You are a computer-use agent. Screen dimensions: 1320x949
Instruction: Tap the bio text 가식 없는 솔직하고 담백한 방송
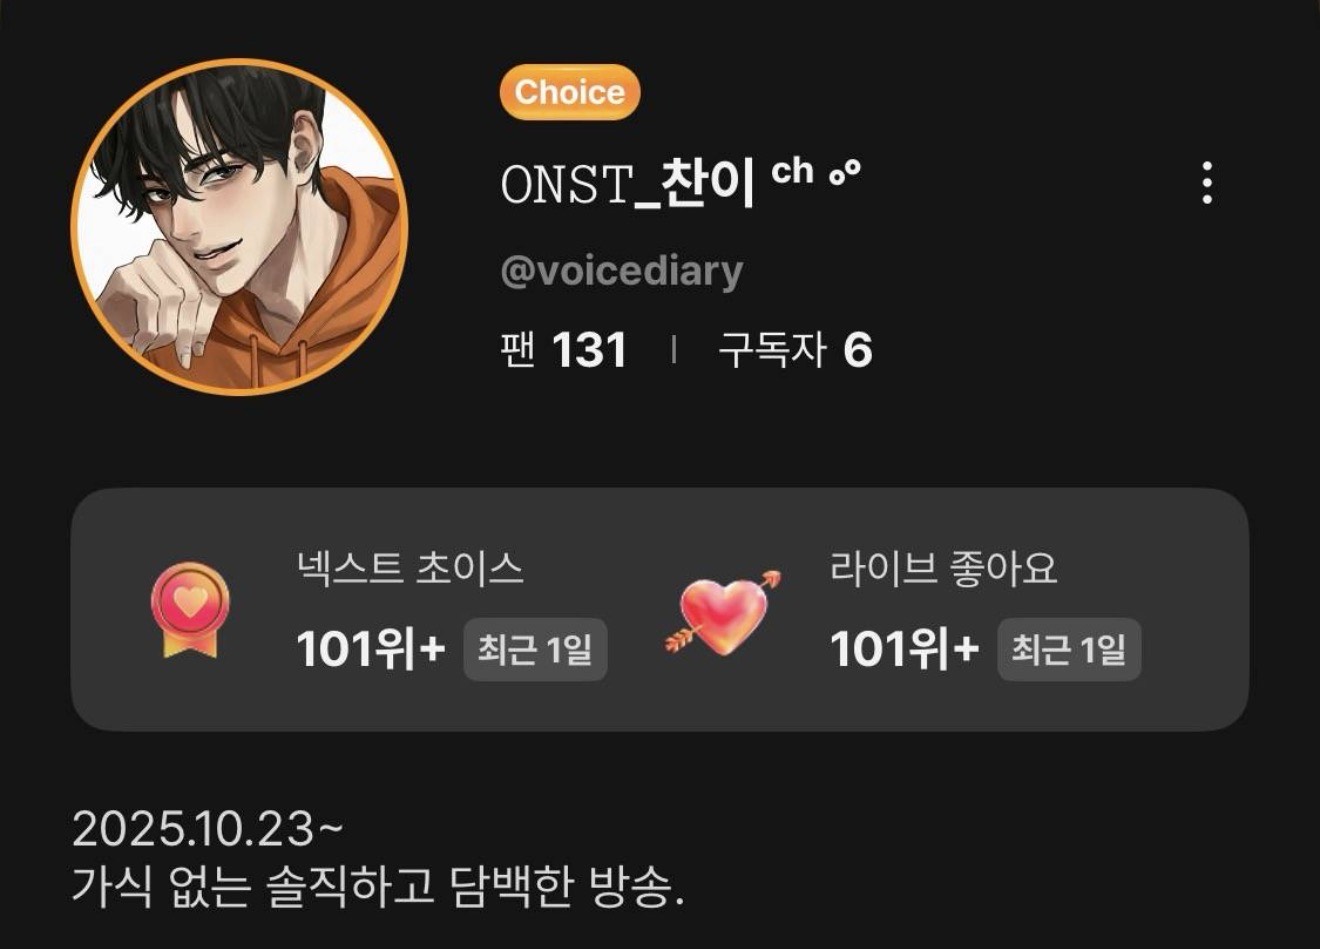coord(378,887)
